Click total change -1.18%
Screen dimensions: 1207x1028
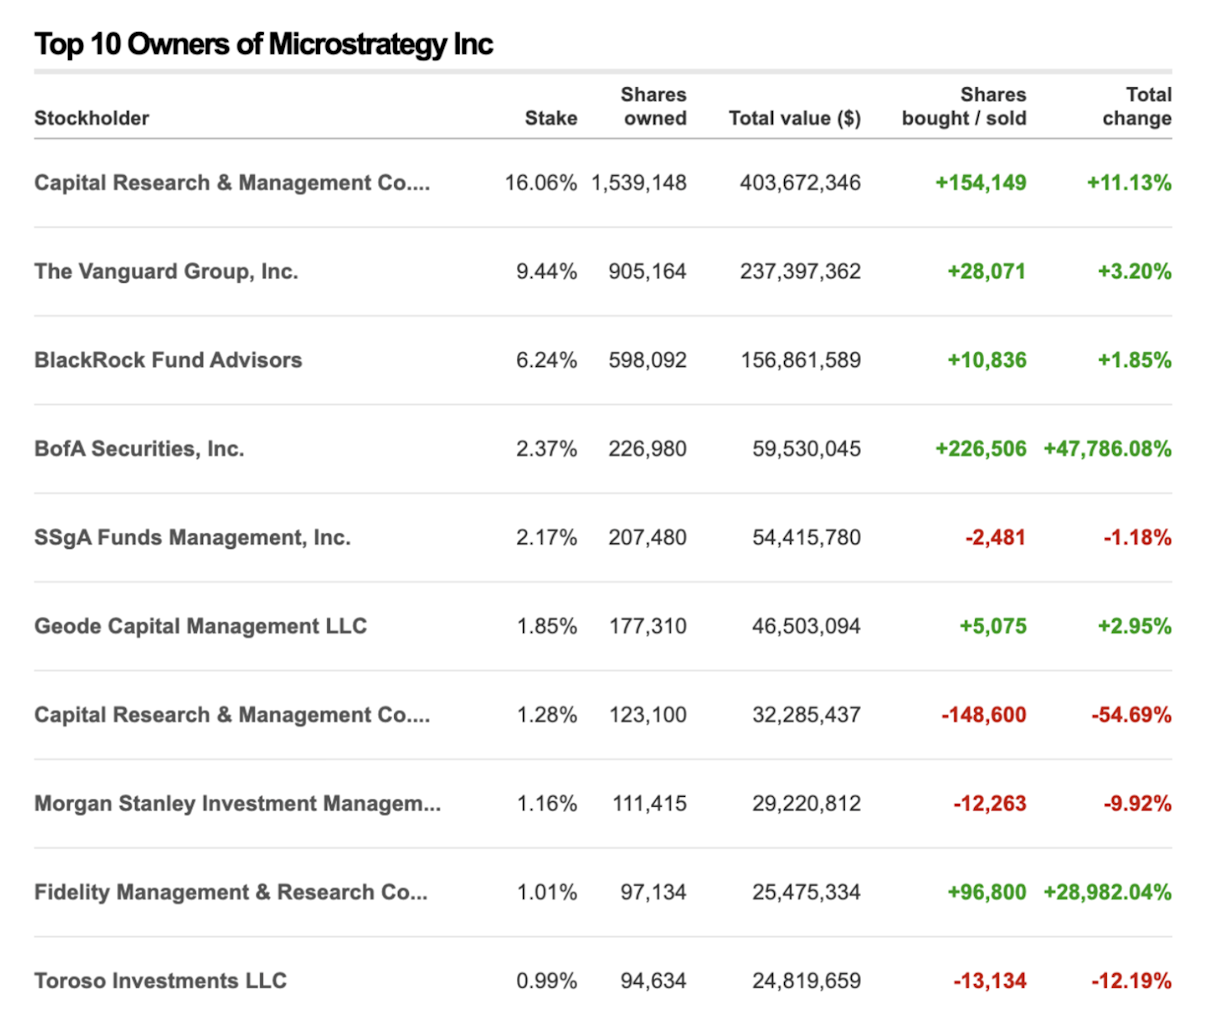pos(1138,538)
